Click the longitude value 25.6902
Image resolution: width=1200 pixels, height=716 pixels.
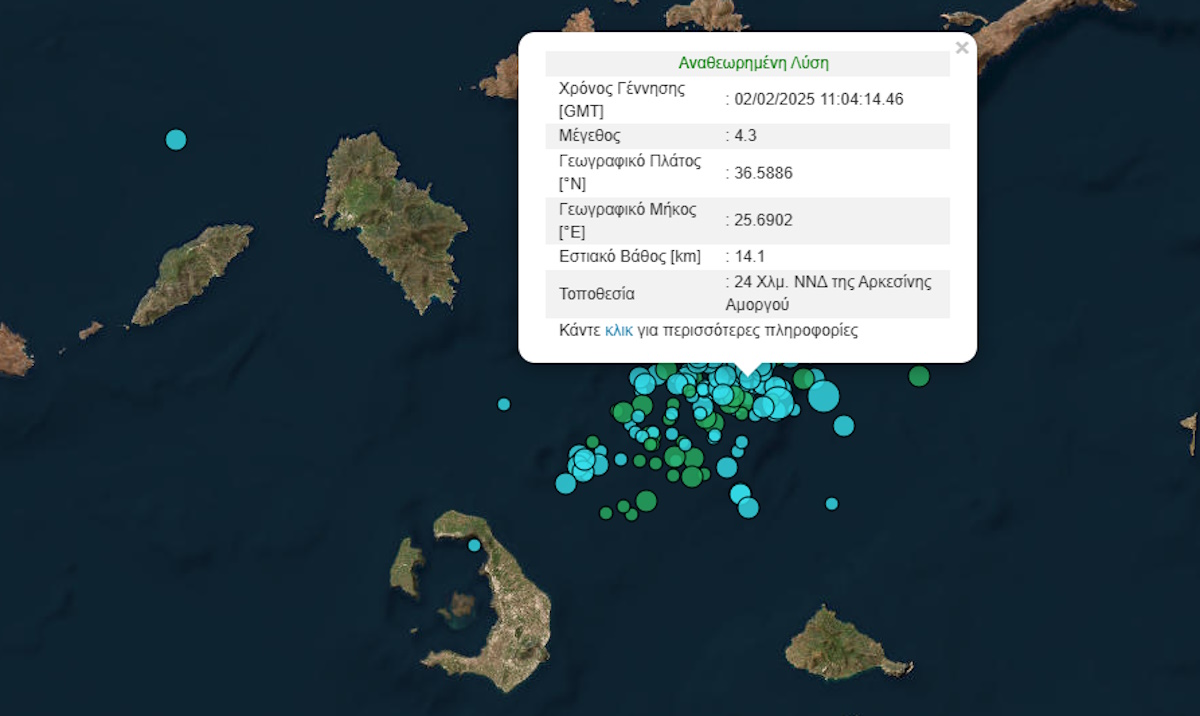[763, 220]
